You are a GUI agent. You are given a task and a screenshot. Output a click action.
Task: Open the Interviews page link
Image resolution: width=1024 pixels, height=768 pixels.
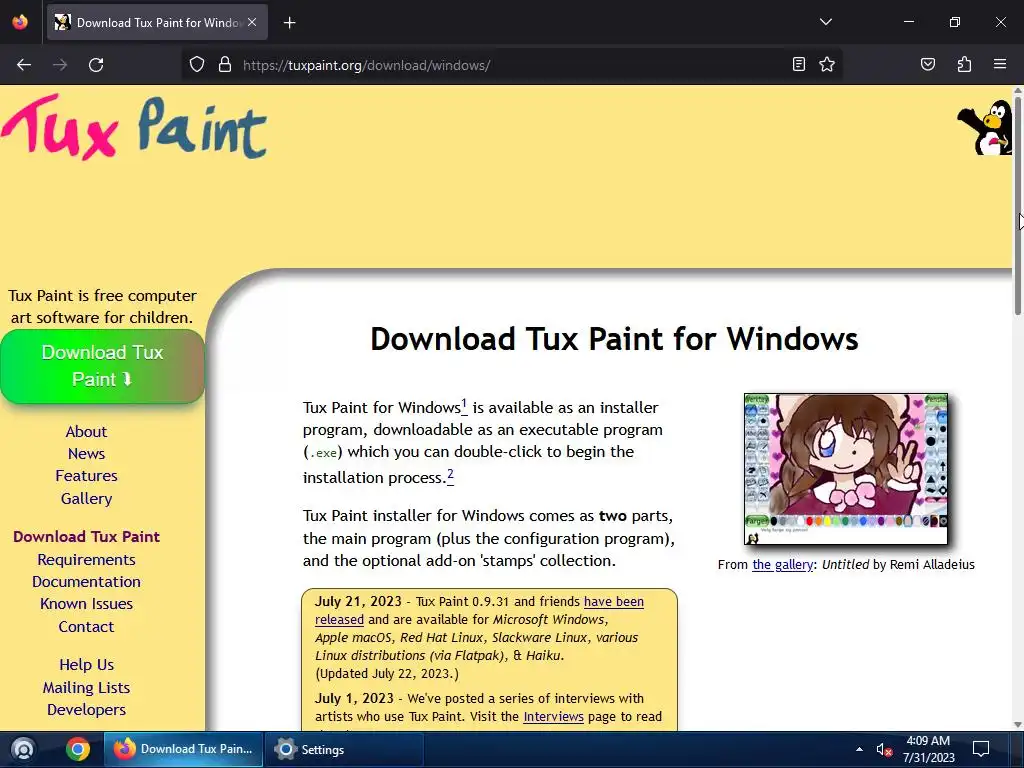[553, 716]
